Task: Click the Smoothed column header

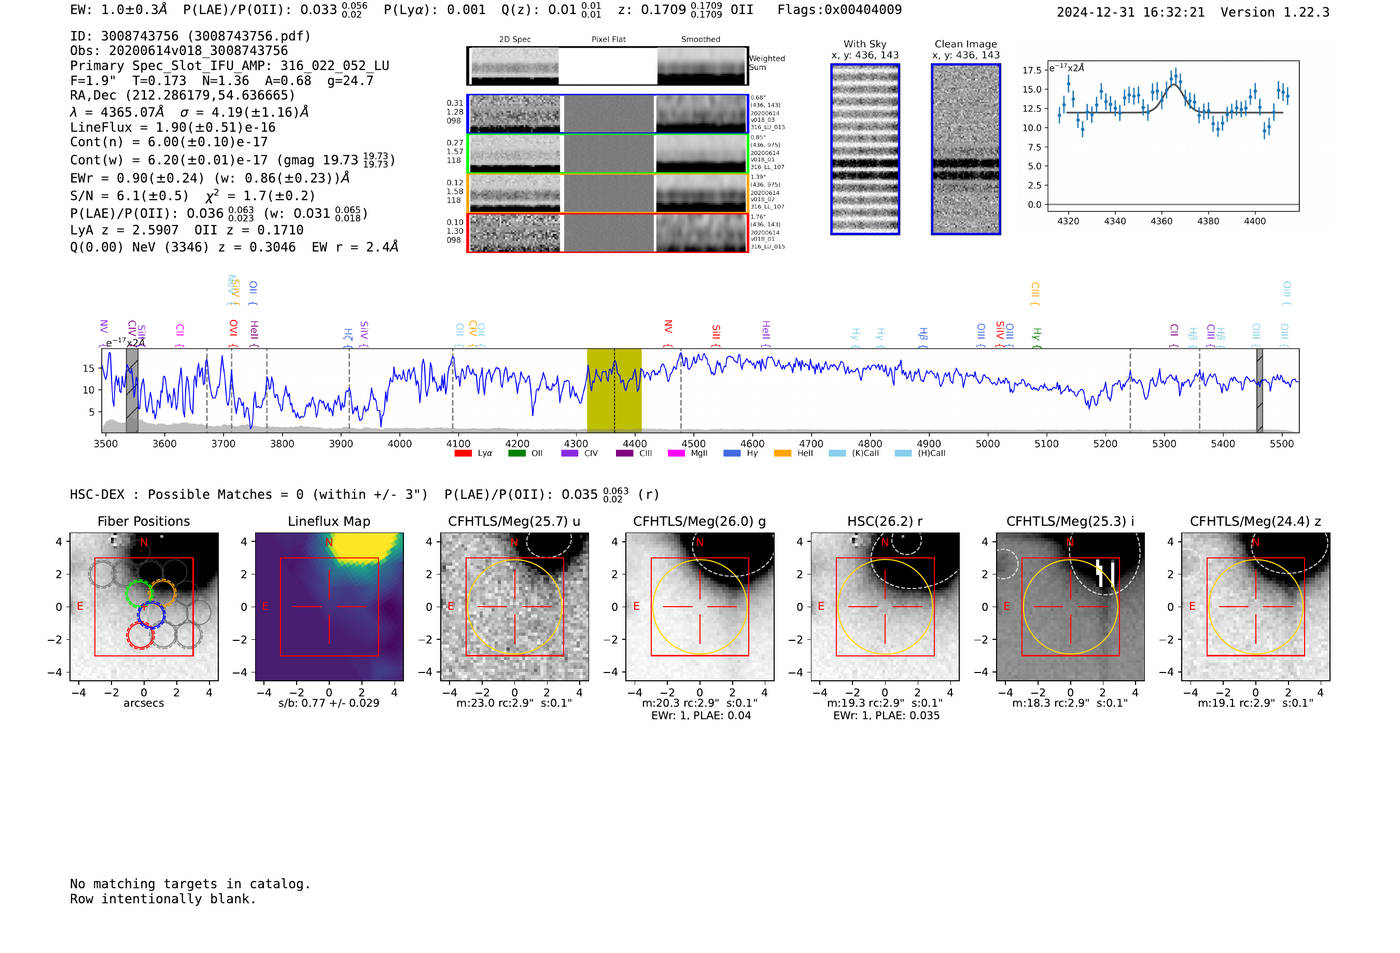Action: (701, 40)
